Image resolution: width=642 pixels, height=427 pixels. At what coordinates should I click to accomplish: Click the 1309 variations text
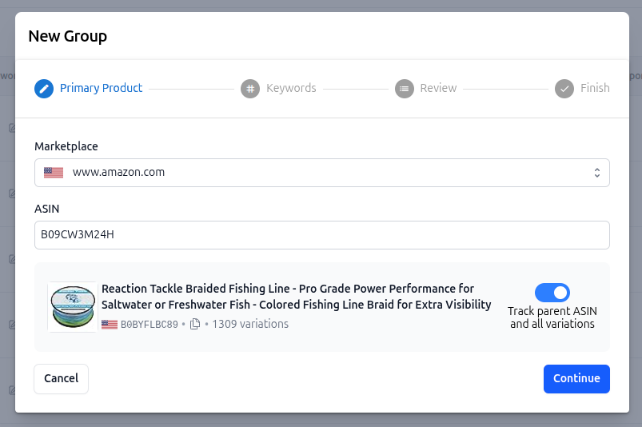(250, 324)
